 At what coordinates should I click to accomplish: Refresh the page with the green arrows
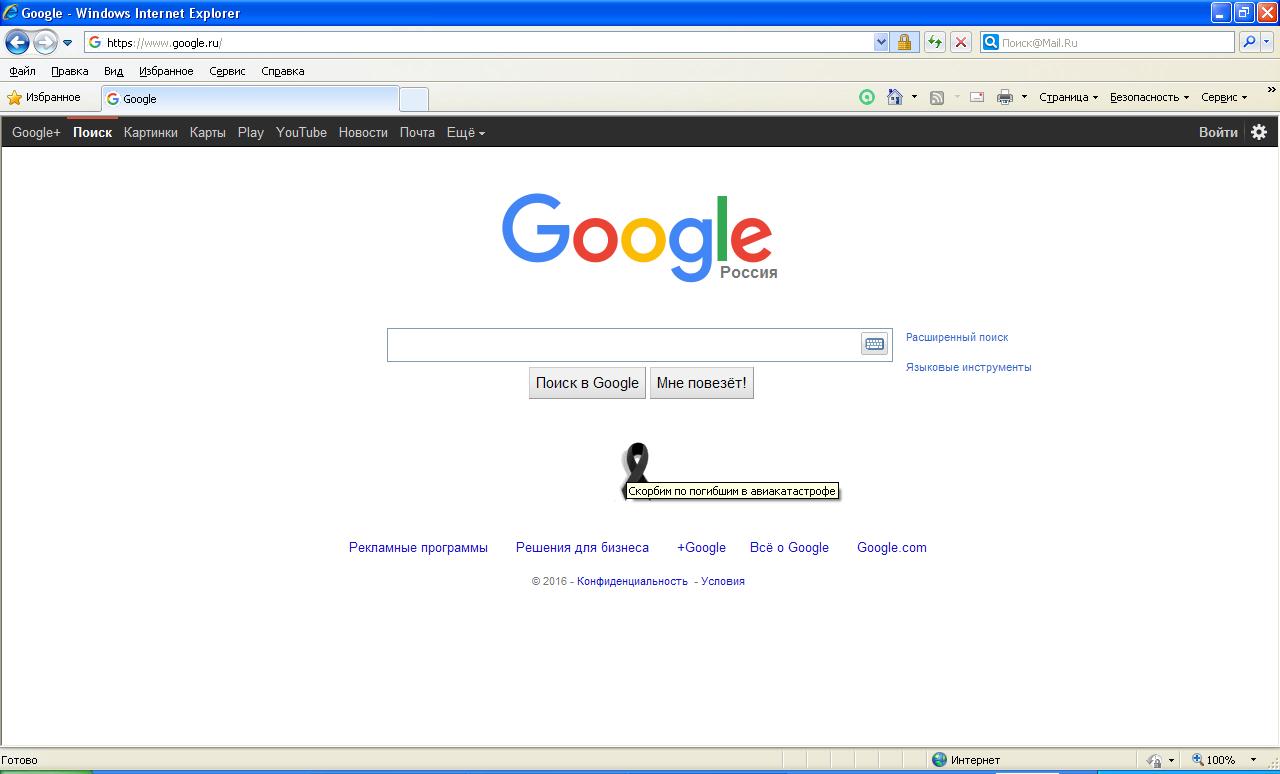coord(935,42)
